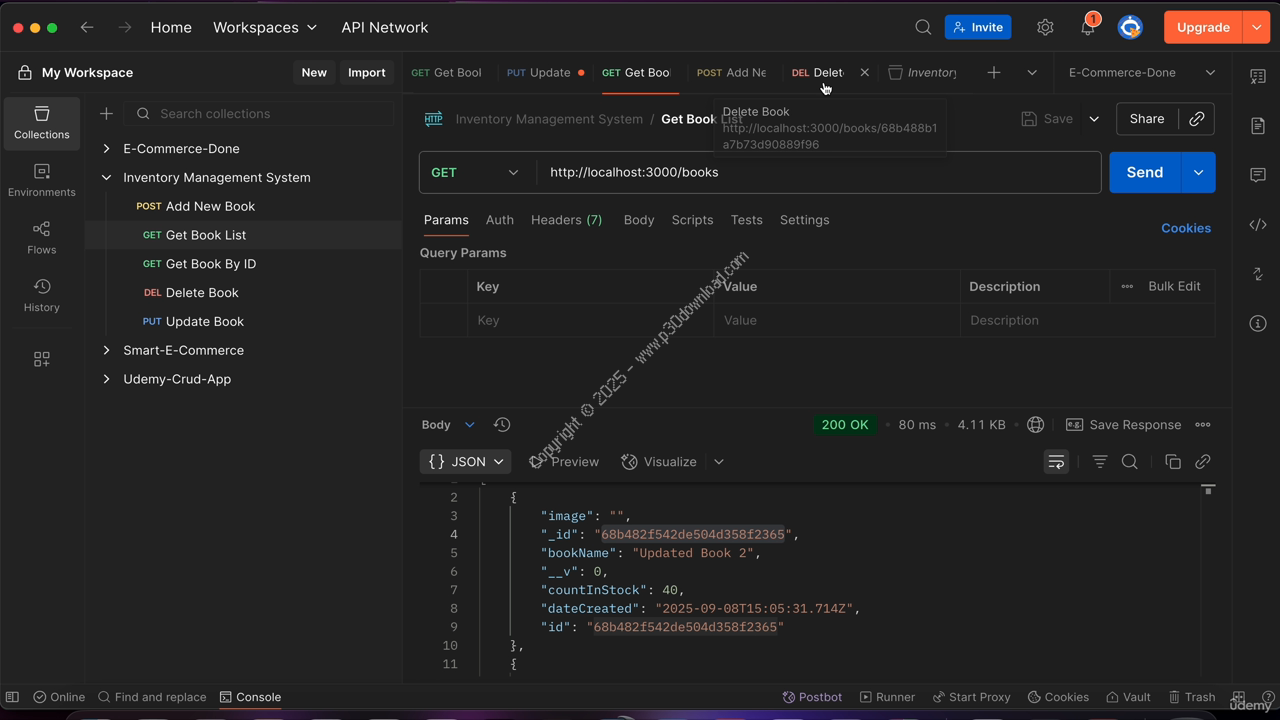
Task: Select Delete Book request in the collection
Action: (202, 293)
